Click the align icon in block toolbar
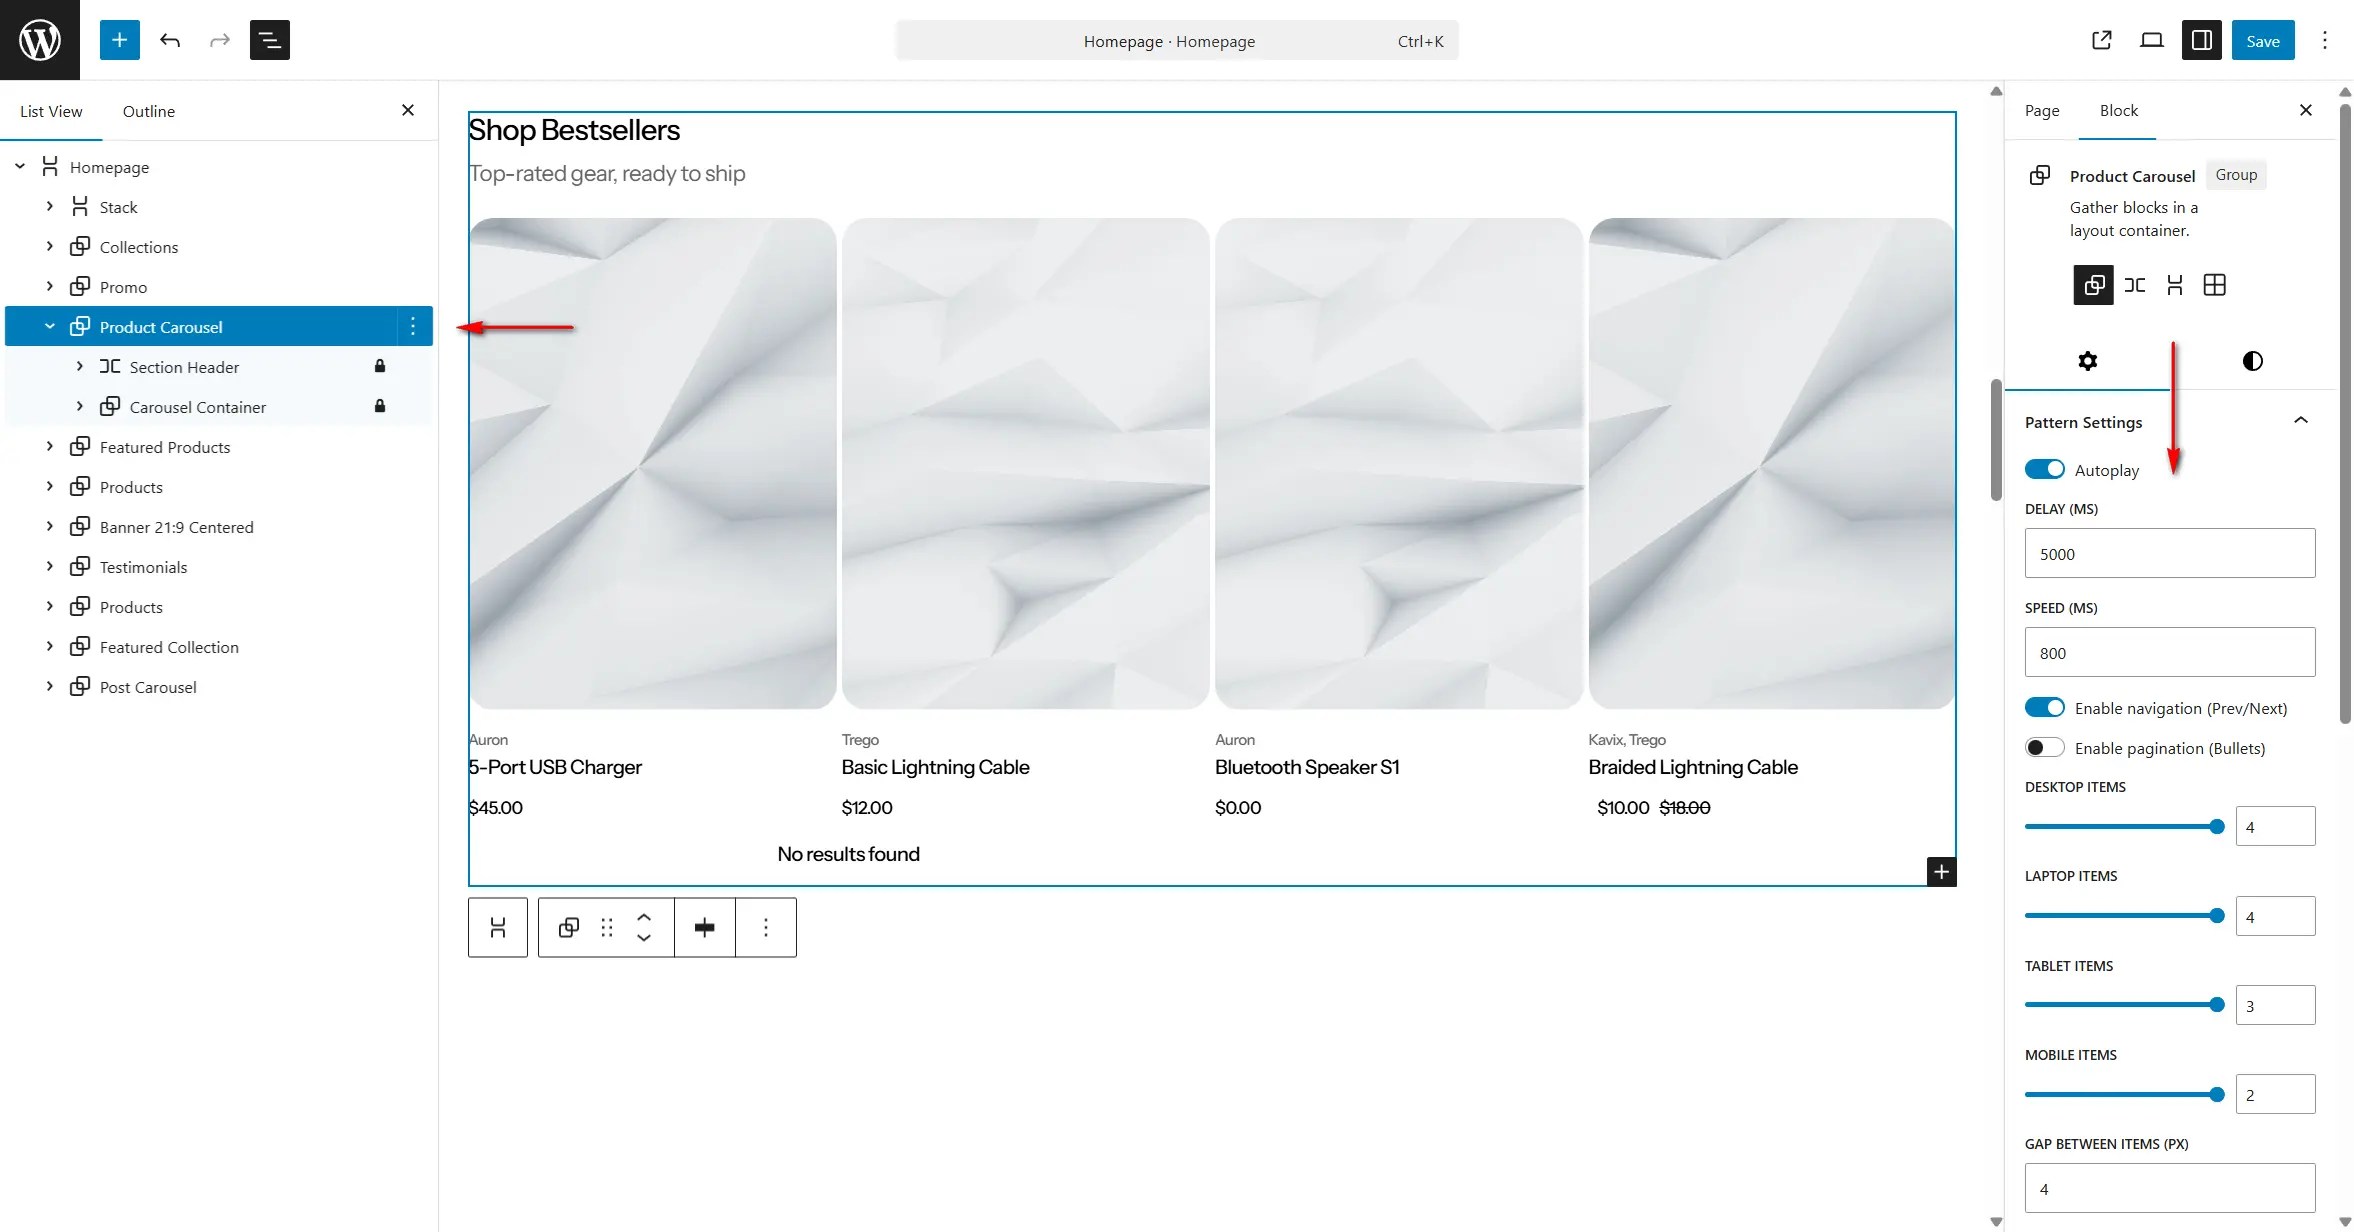Screen dimensions: 2354x1232 [704, 928]
